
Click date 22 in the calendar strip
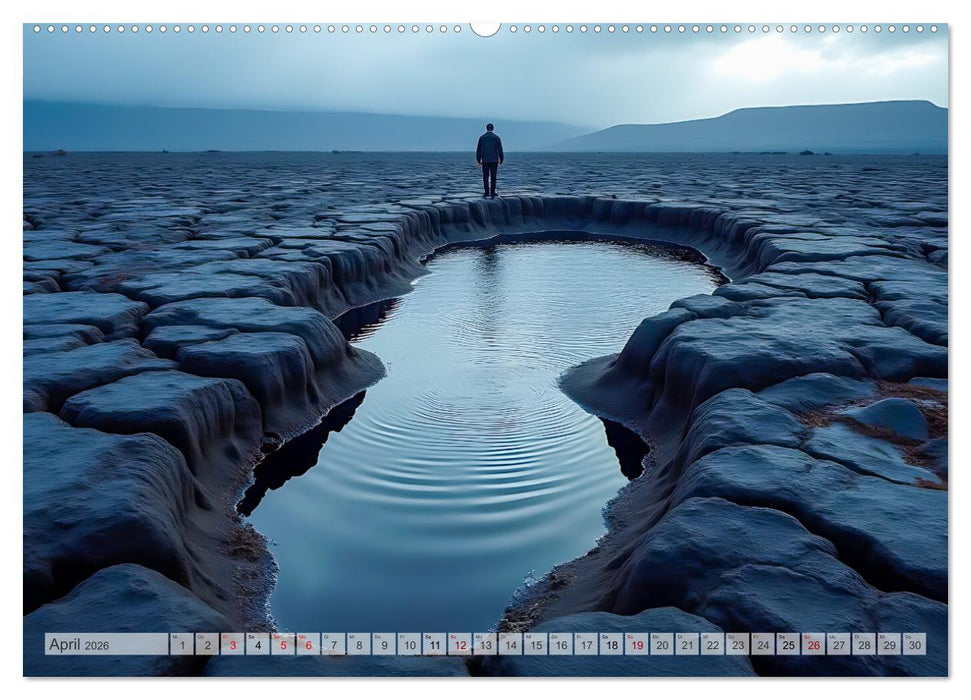coord(712,645)
